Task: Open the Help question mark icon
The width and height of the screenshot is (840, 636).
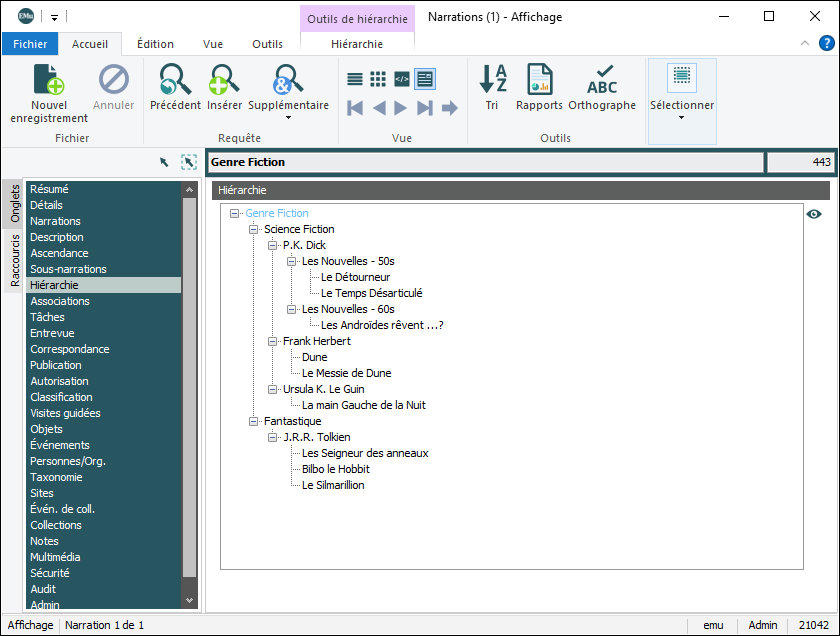Action: click(827, 43)
